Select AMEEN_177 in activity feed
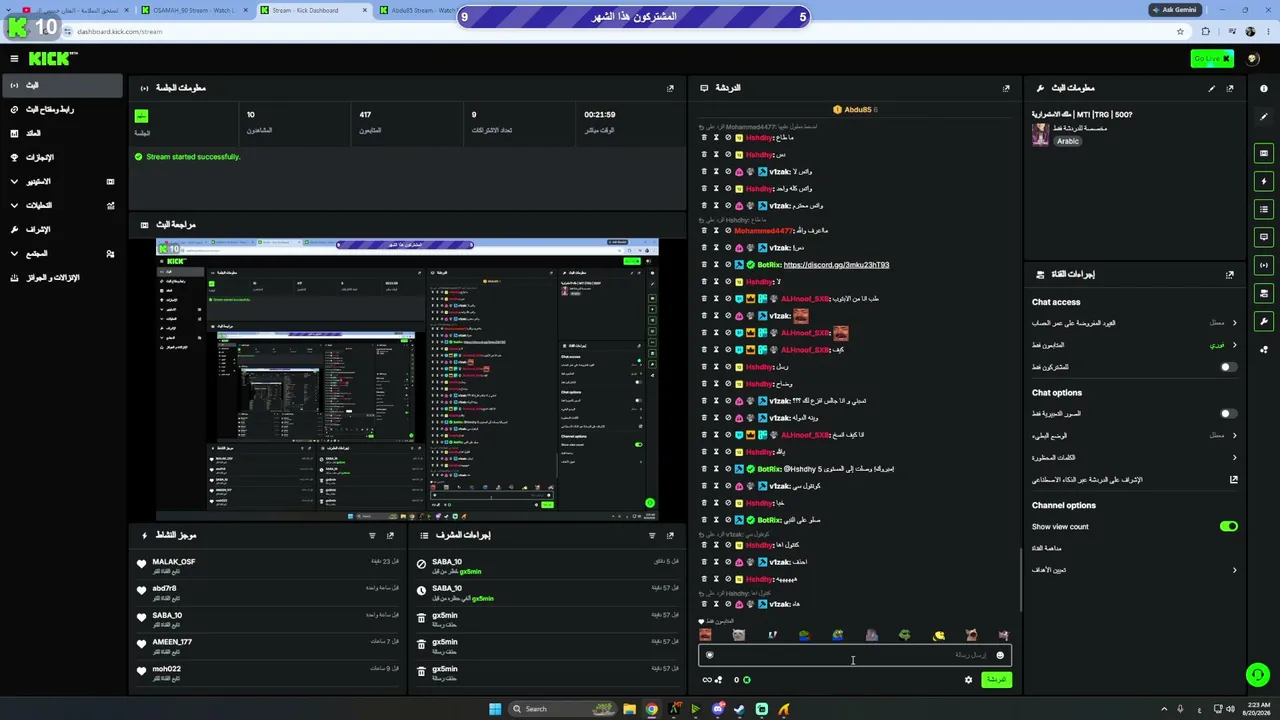 pos(172,642)
